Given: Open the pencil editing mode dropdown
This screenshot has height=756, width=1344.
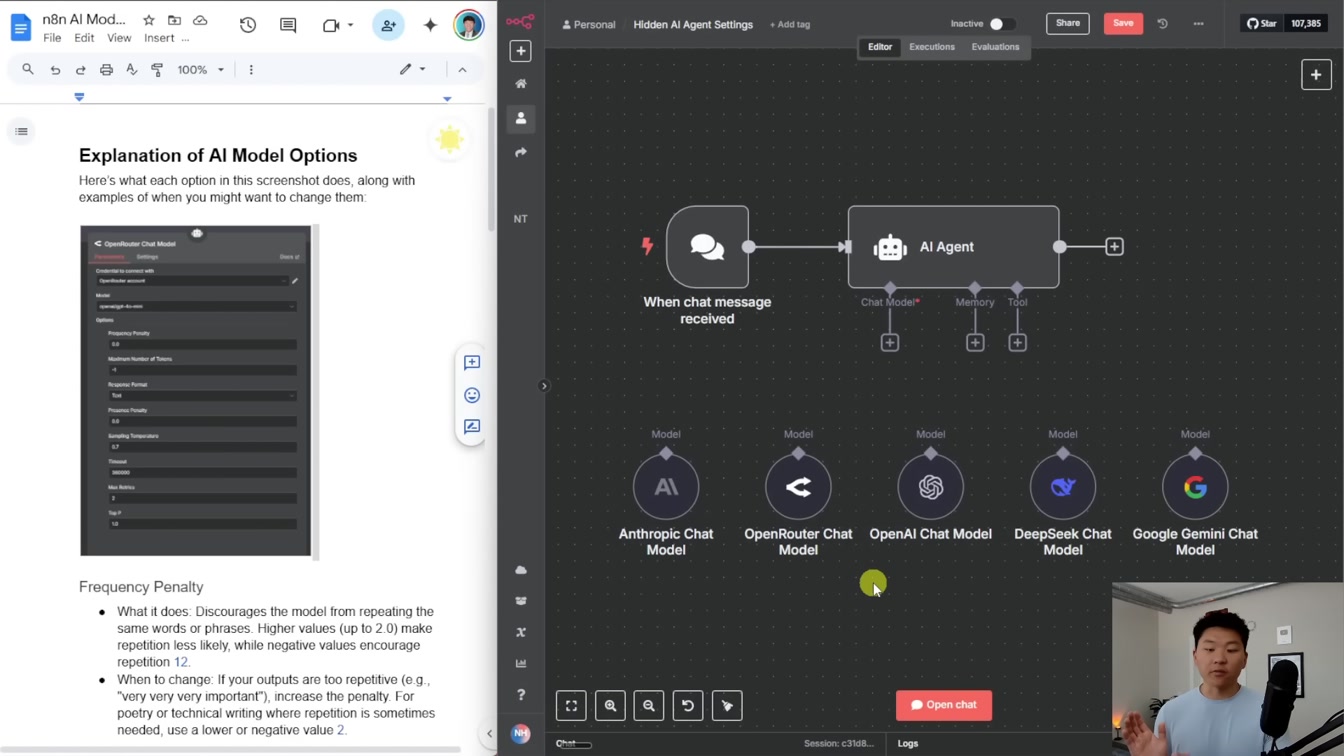Looking at the screenshot, I should (413, 69).
